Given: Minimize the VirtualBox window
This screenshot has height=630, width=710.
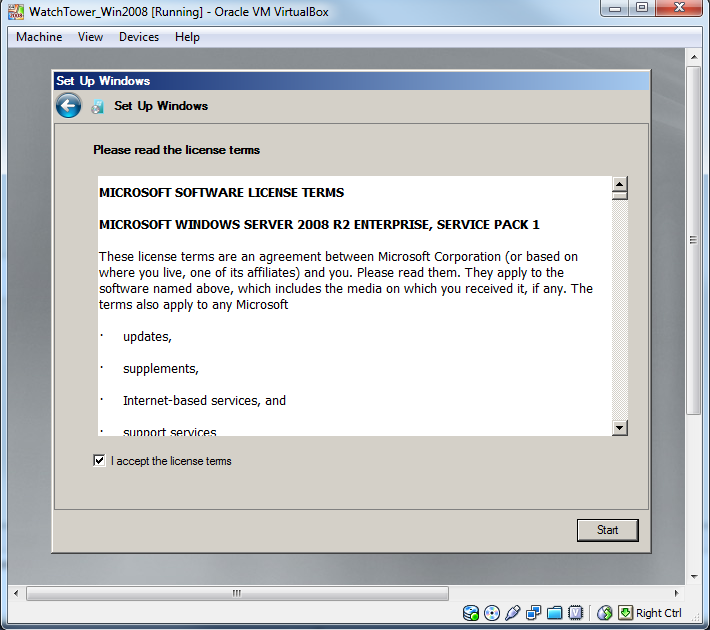Looking at the screenshot, I should click(614, 8).
